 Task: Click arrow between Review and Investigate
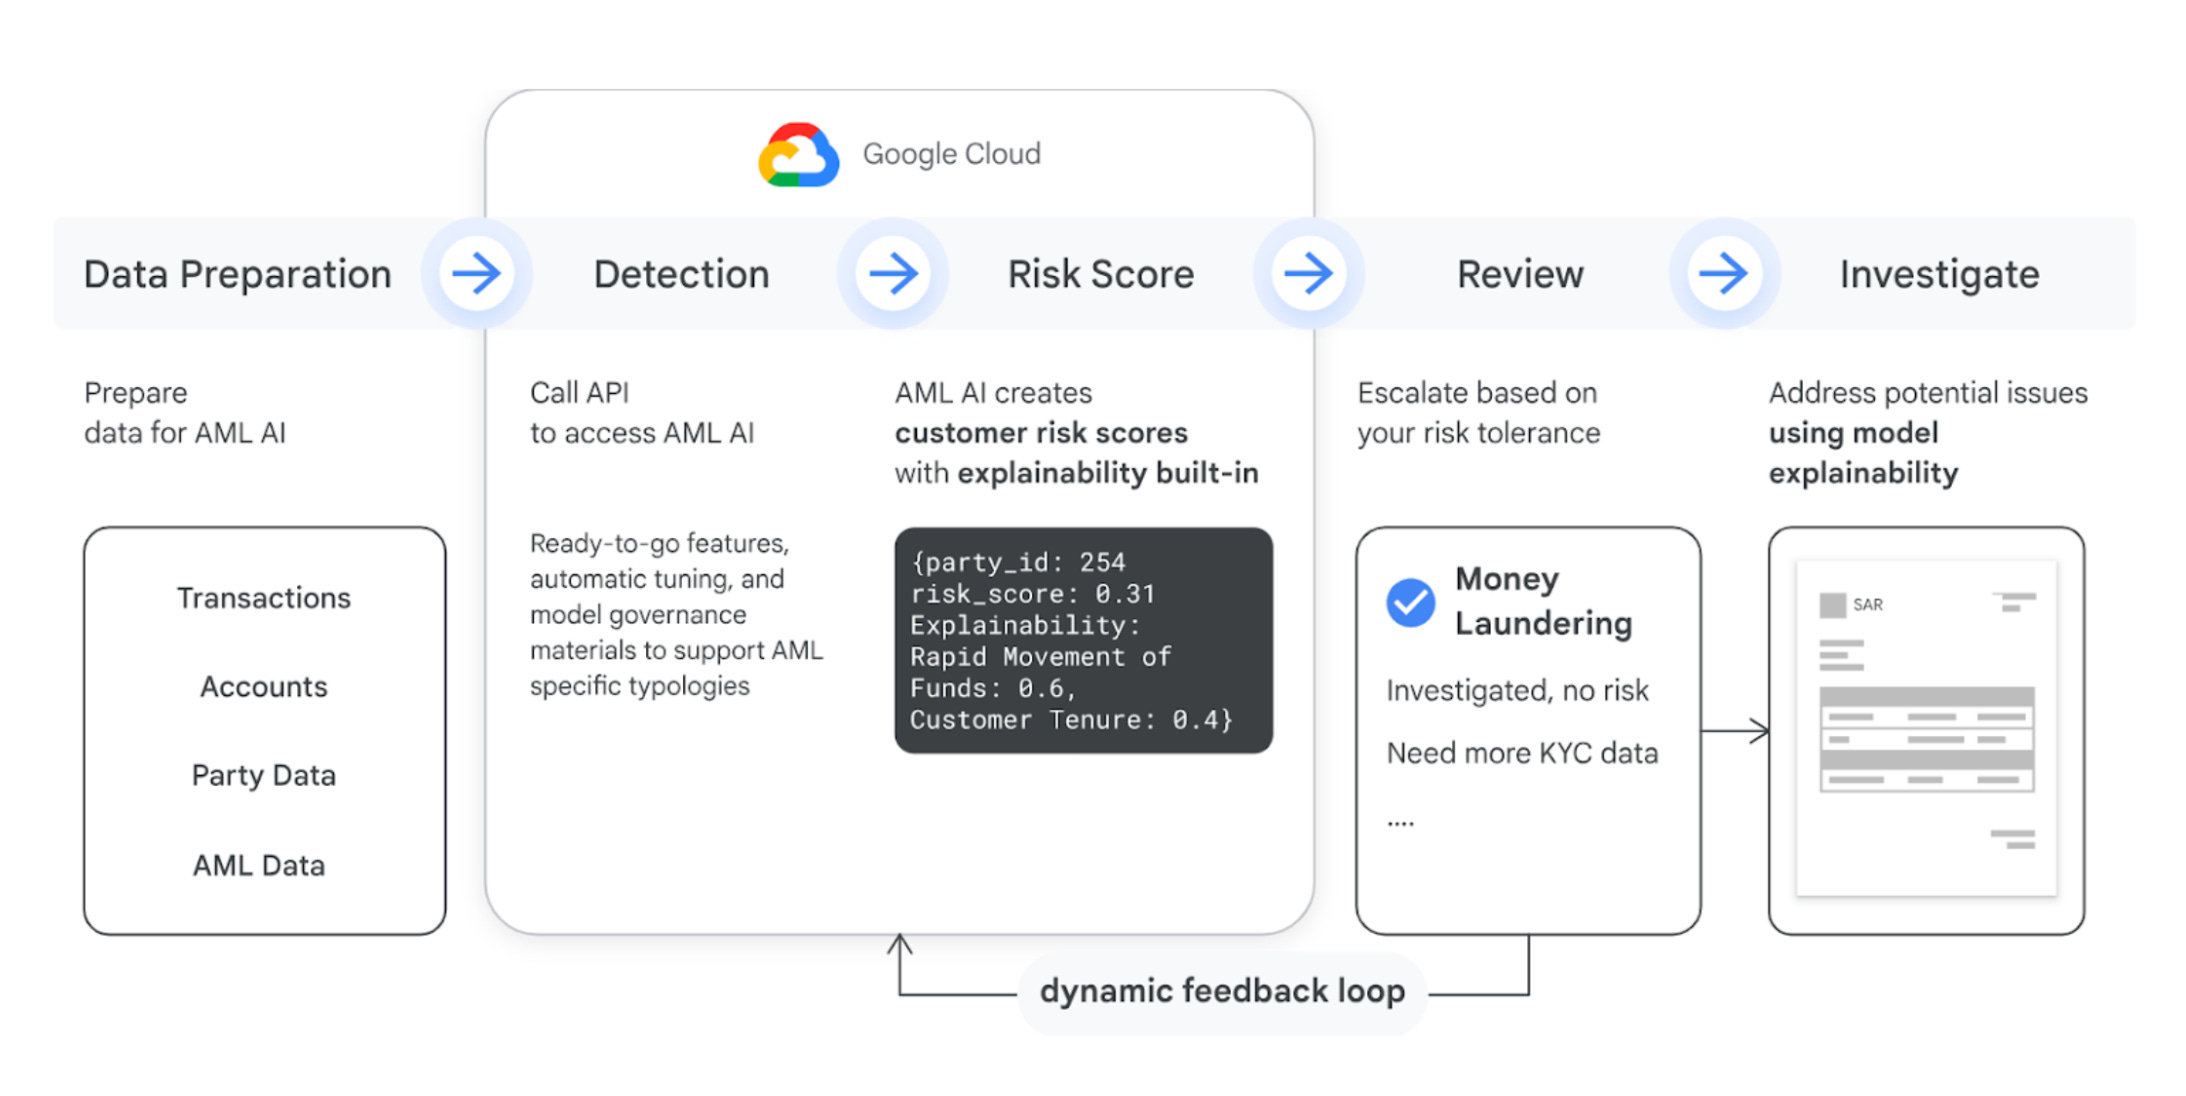pyautogui.click(x=1724, y=273)
